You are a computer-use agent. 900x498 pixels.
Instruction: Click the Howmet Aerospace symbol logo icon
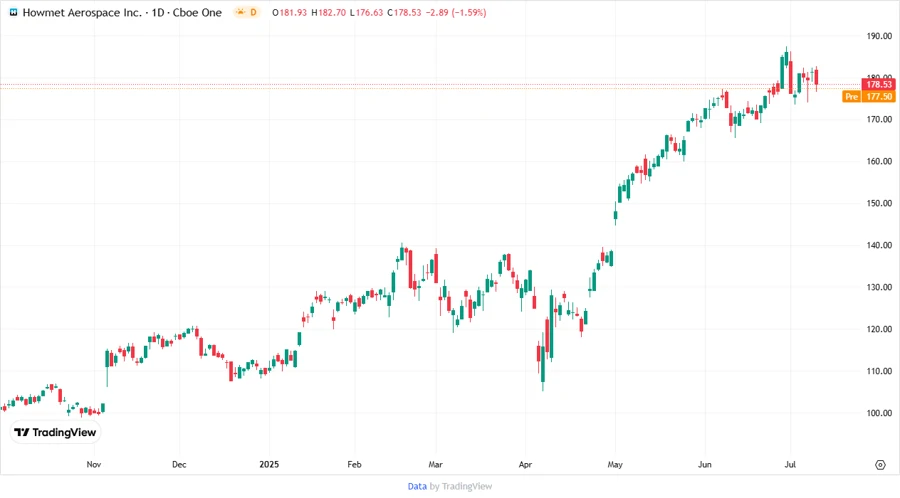(13, 12)
